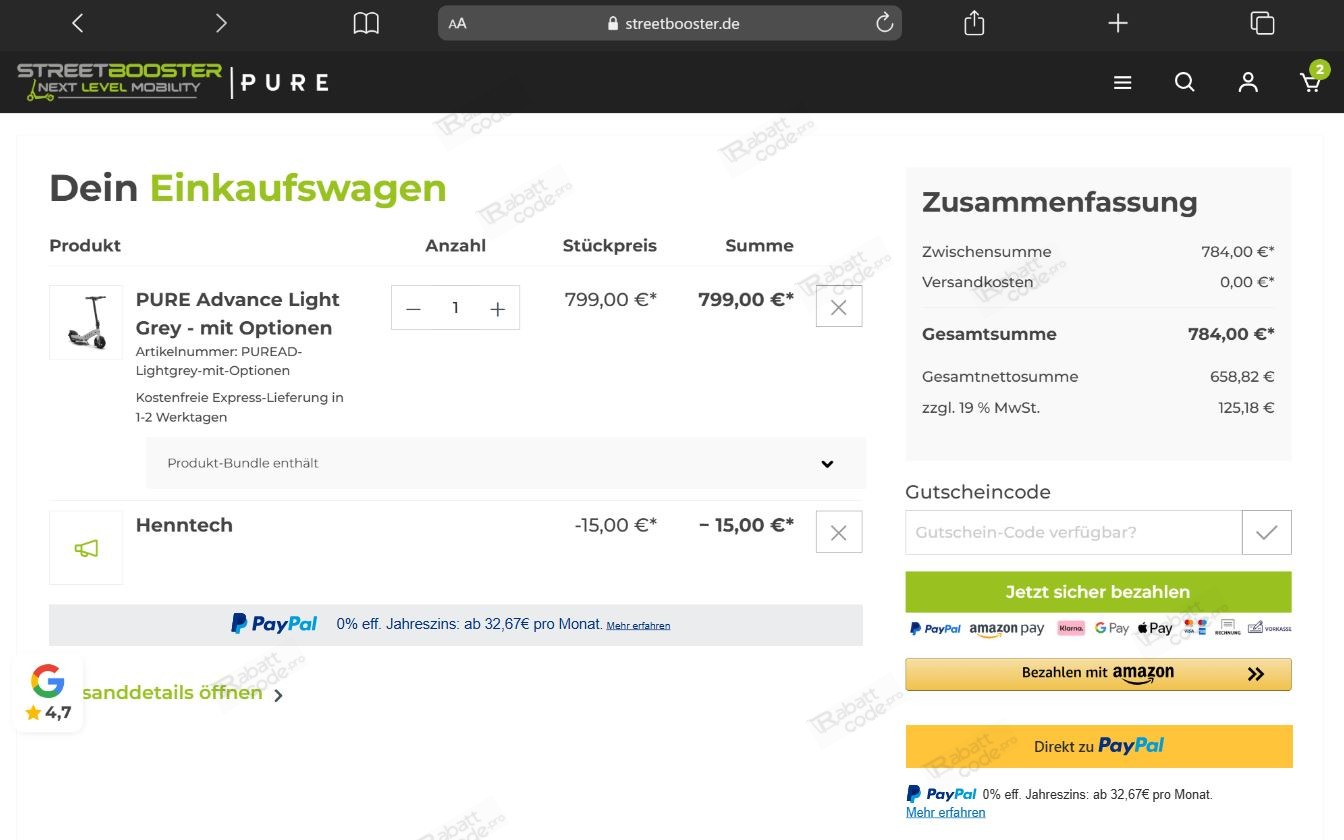Click the MwSt. value 125,18 €
Image resolution: width=1344 pixels, height=840 pixels.
pyautogui.click(x=1246, y=408)
